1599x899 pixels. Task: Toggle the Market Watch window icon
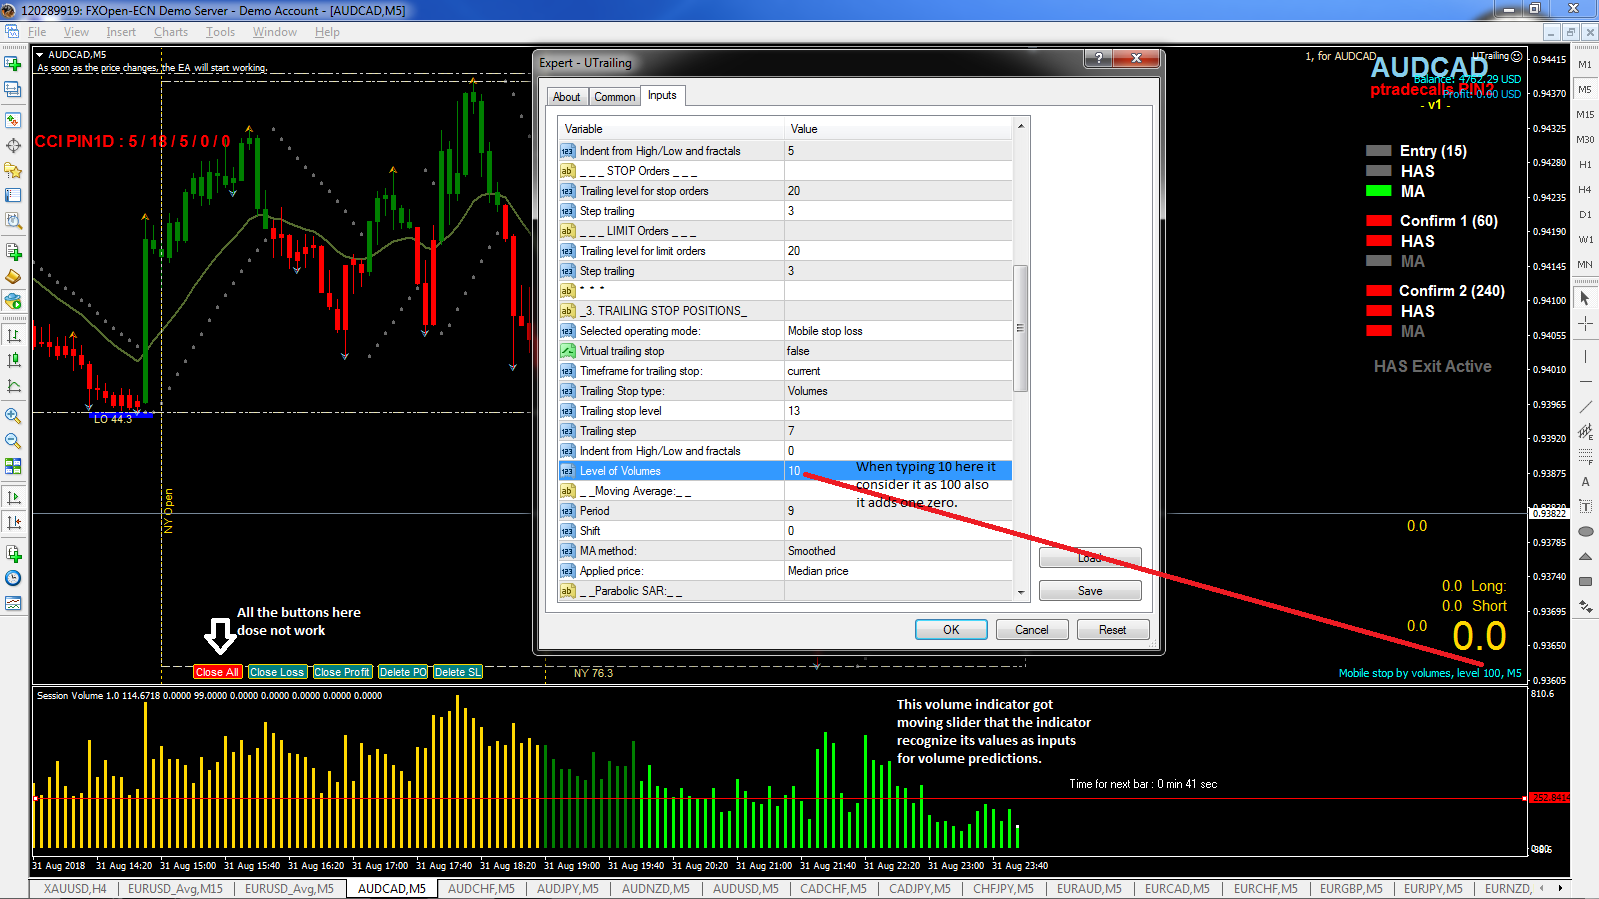point(13,120)
